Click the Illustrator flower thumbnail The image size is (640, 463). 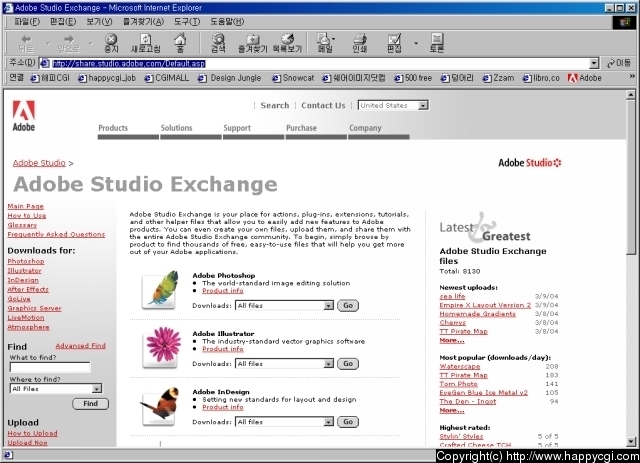(160, 348)
